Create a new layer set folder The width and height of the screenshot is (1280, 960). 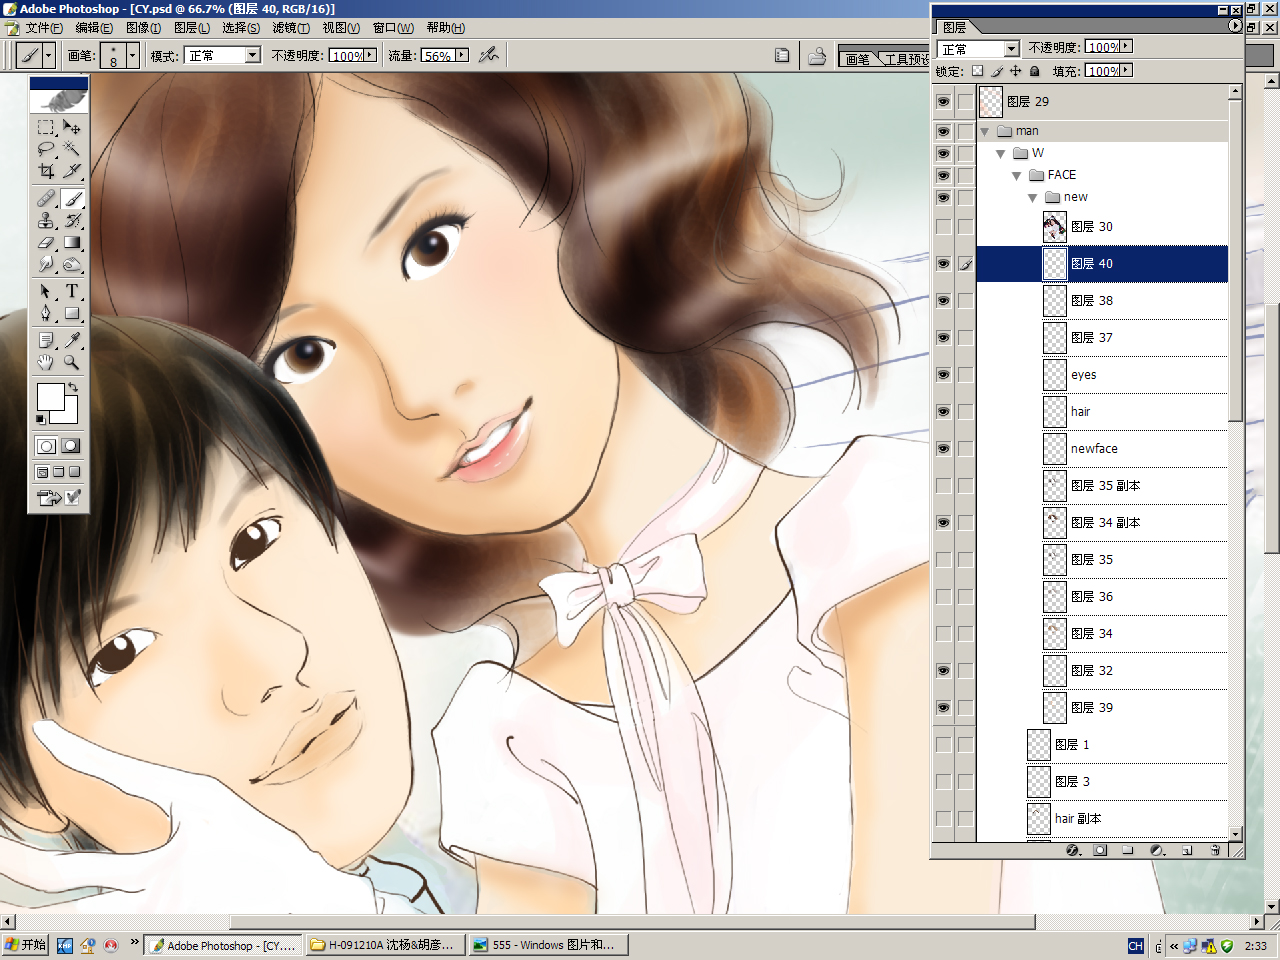coord(1128,850)
